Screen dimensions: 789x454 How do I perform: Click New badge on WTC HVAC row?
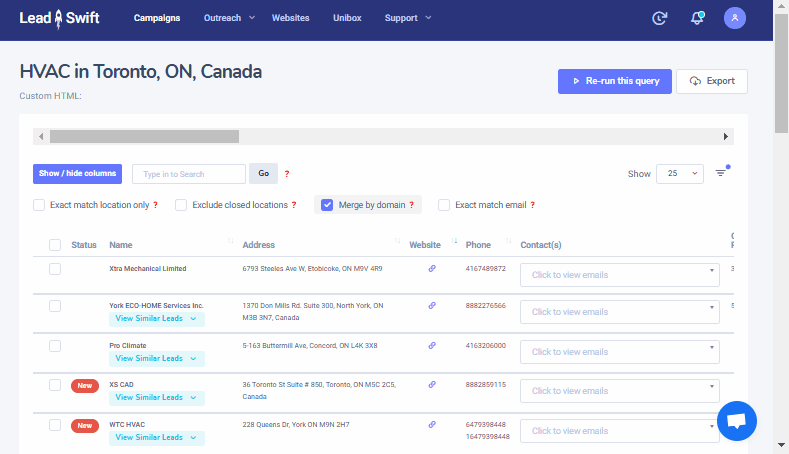85,426
